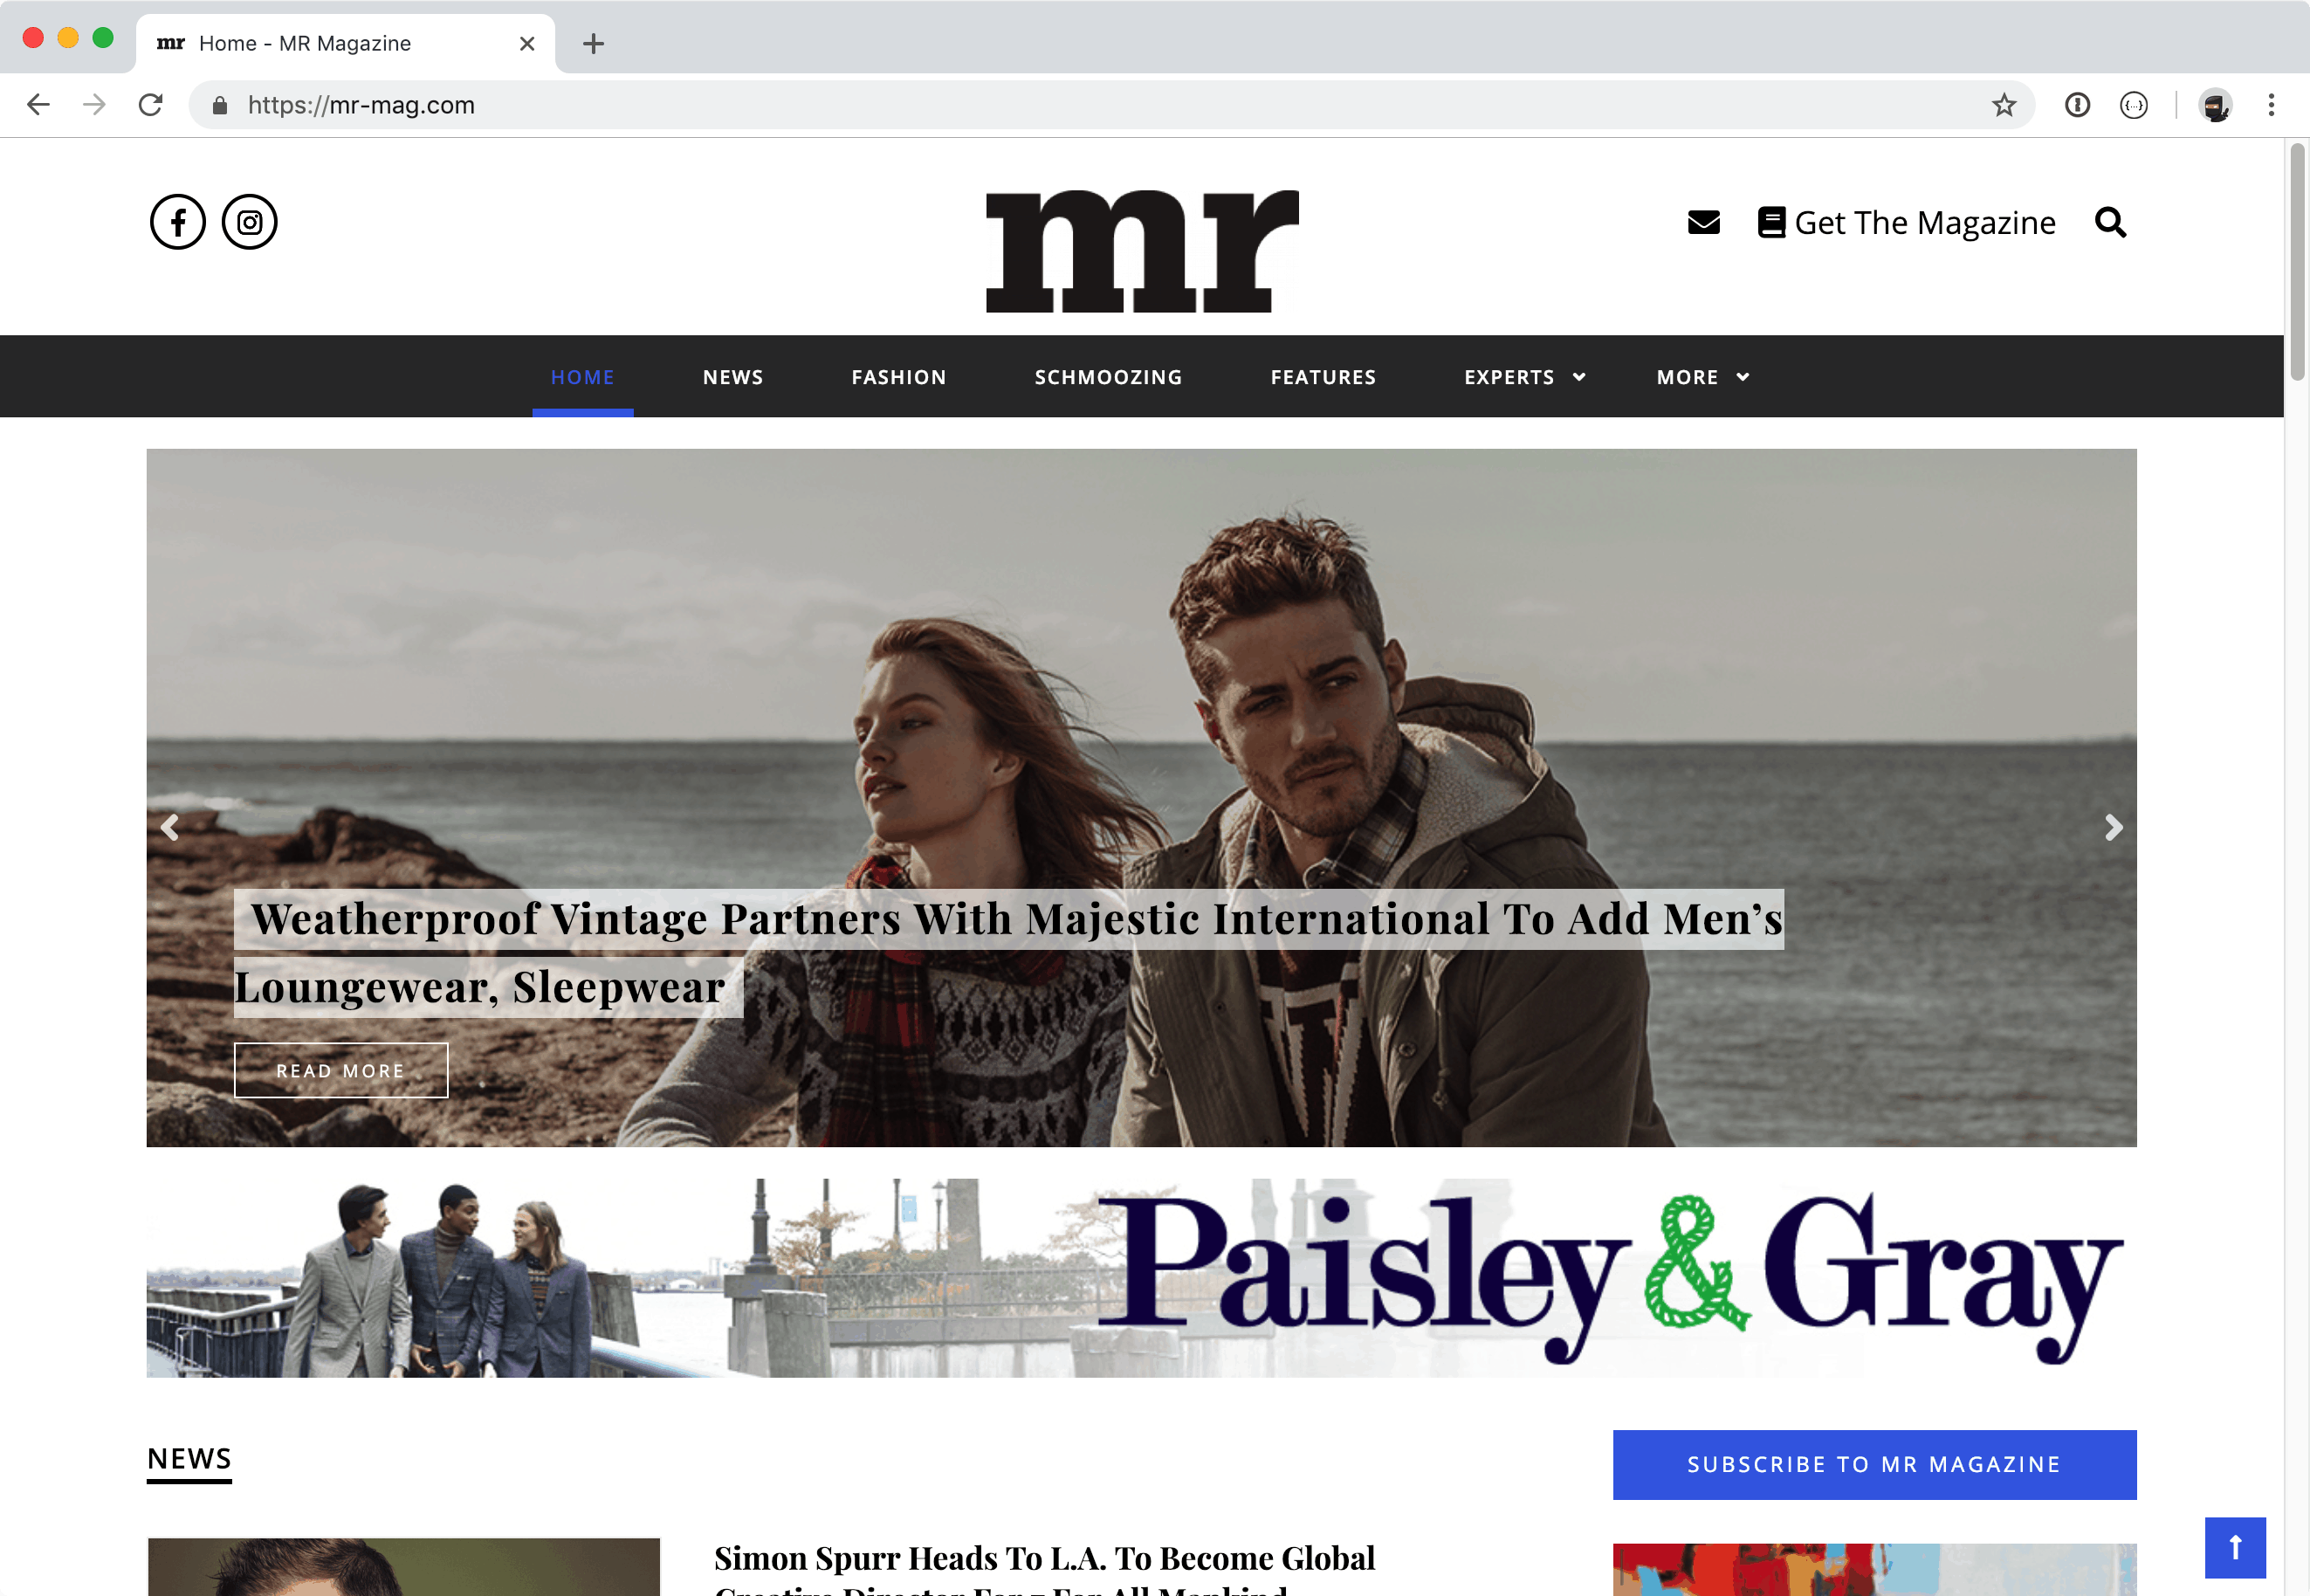Select the Home - MR Magazine browser tab
The image size is (2310, 1596).
[345, 44]
